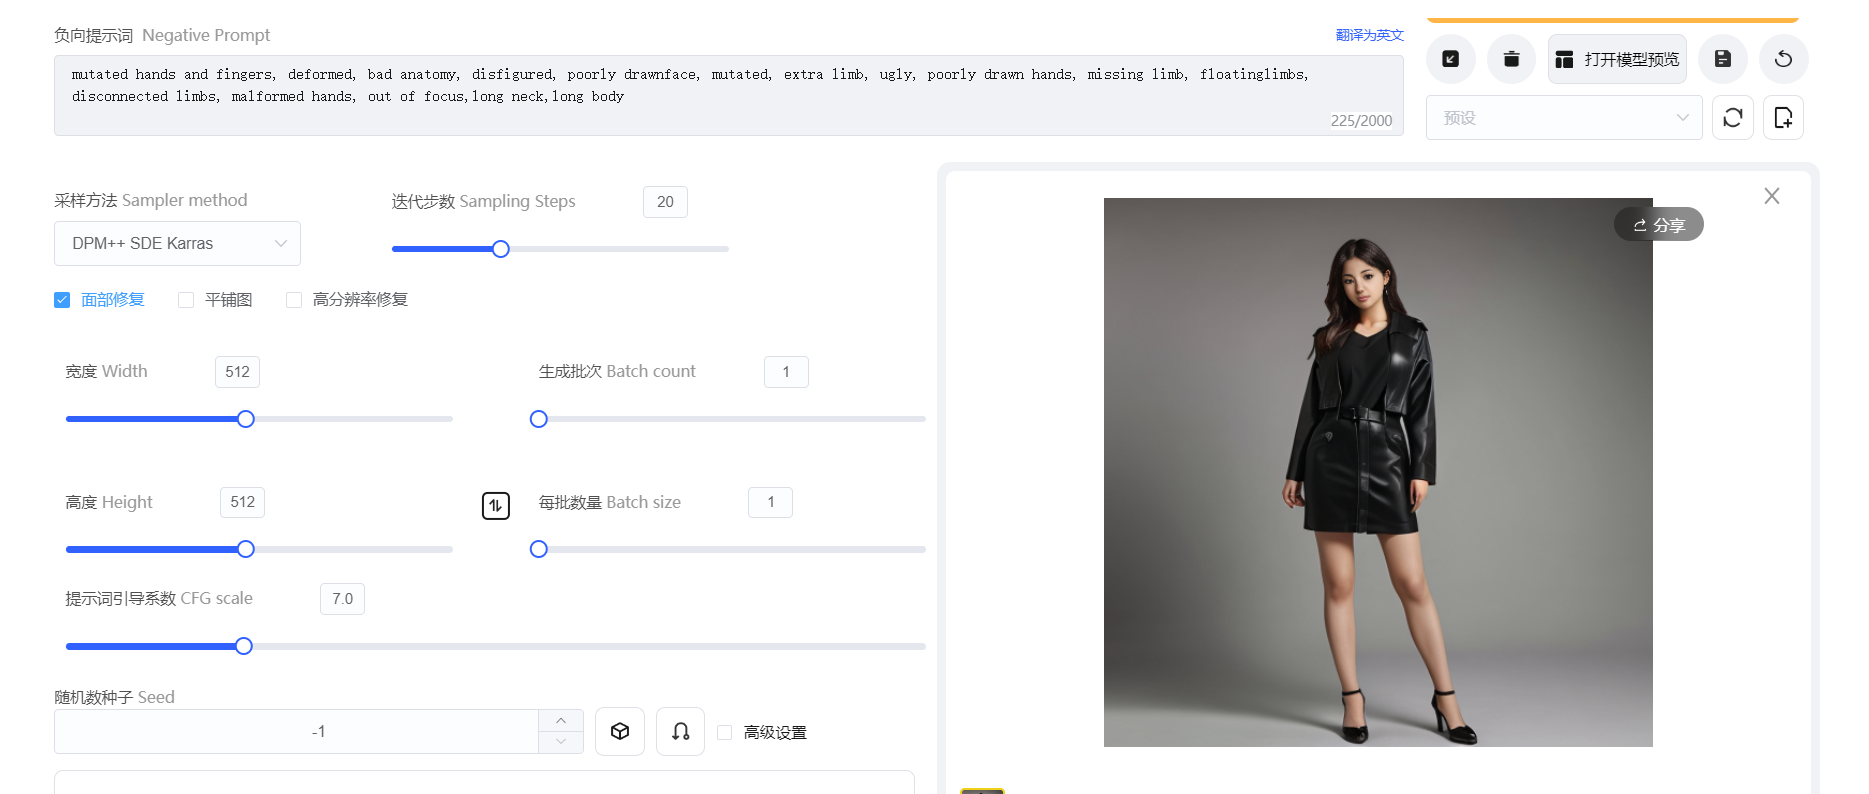Click the circular reset arrow icon
1869x794 pixels.
point(1783,59)
